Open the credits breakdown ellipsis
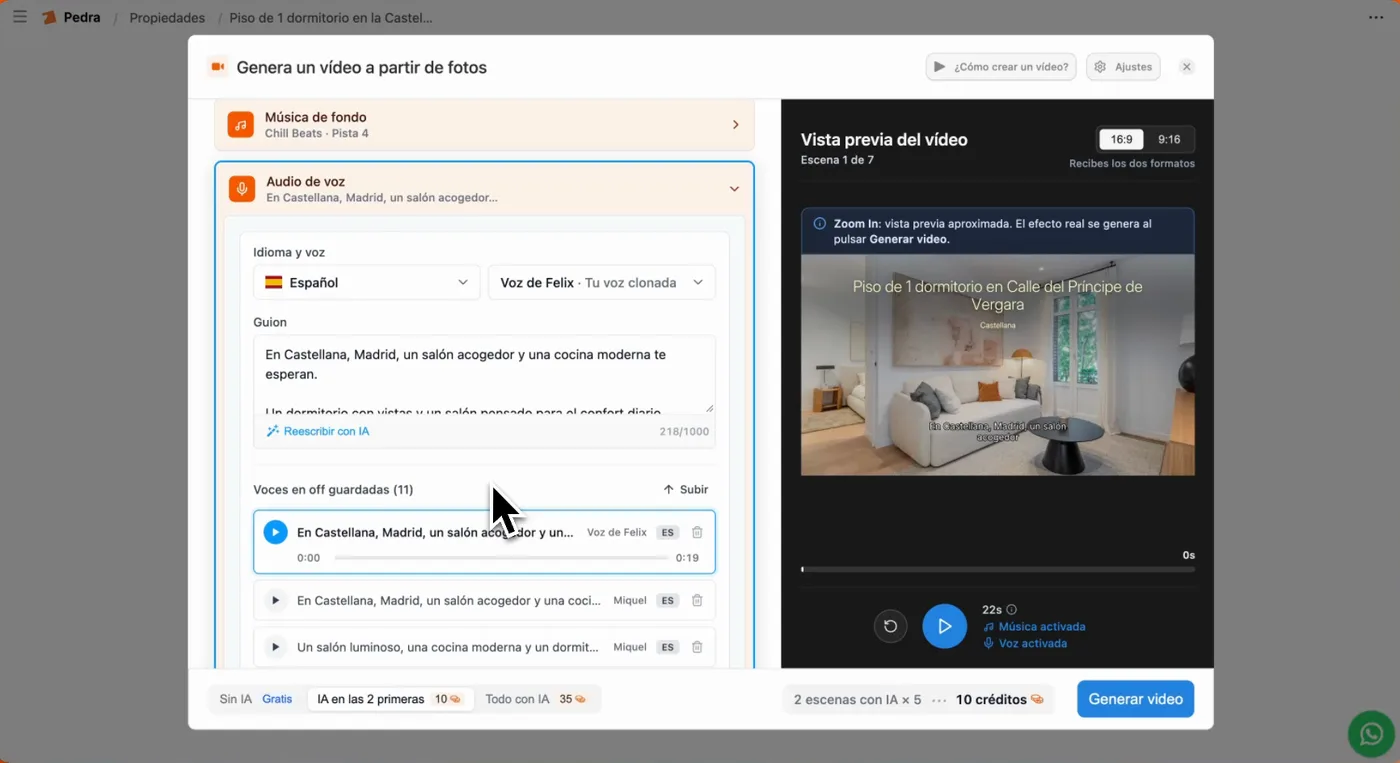Image resolution: width=1400 pixels, height=763 pixels. (938, 700)
